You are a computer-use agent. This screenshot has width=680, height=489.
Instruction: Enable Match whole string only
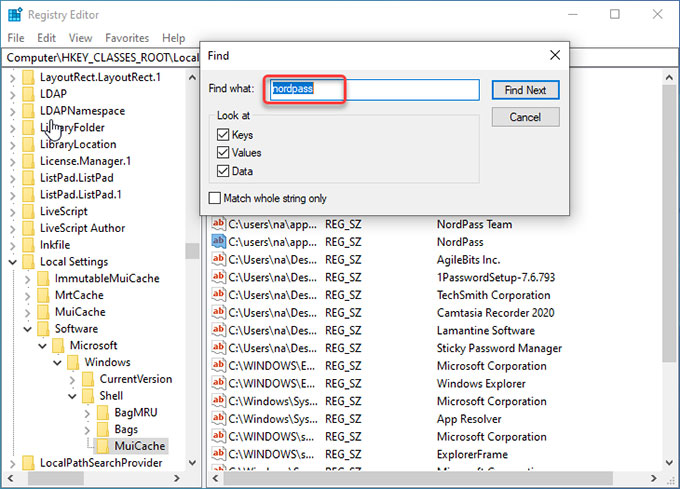coord(215,198)
